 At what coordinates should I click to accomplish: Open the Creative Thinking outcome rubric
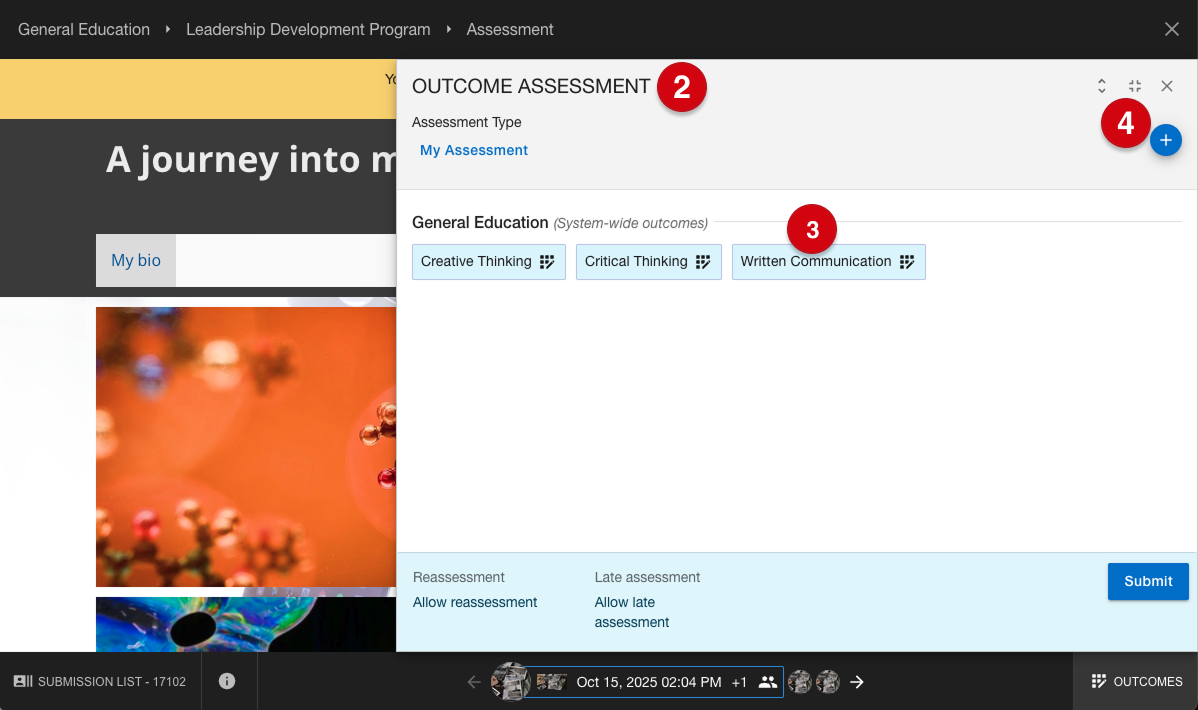pyautogui.click(x=488, y=261)
